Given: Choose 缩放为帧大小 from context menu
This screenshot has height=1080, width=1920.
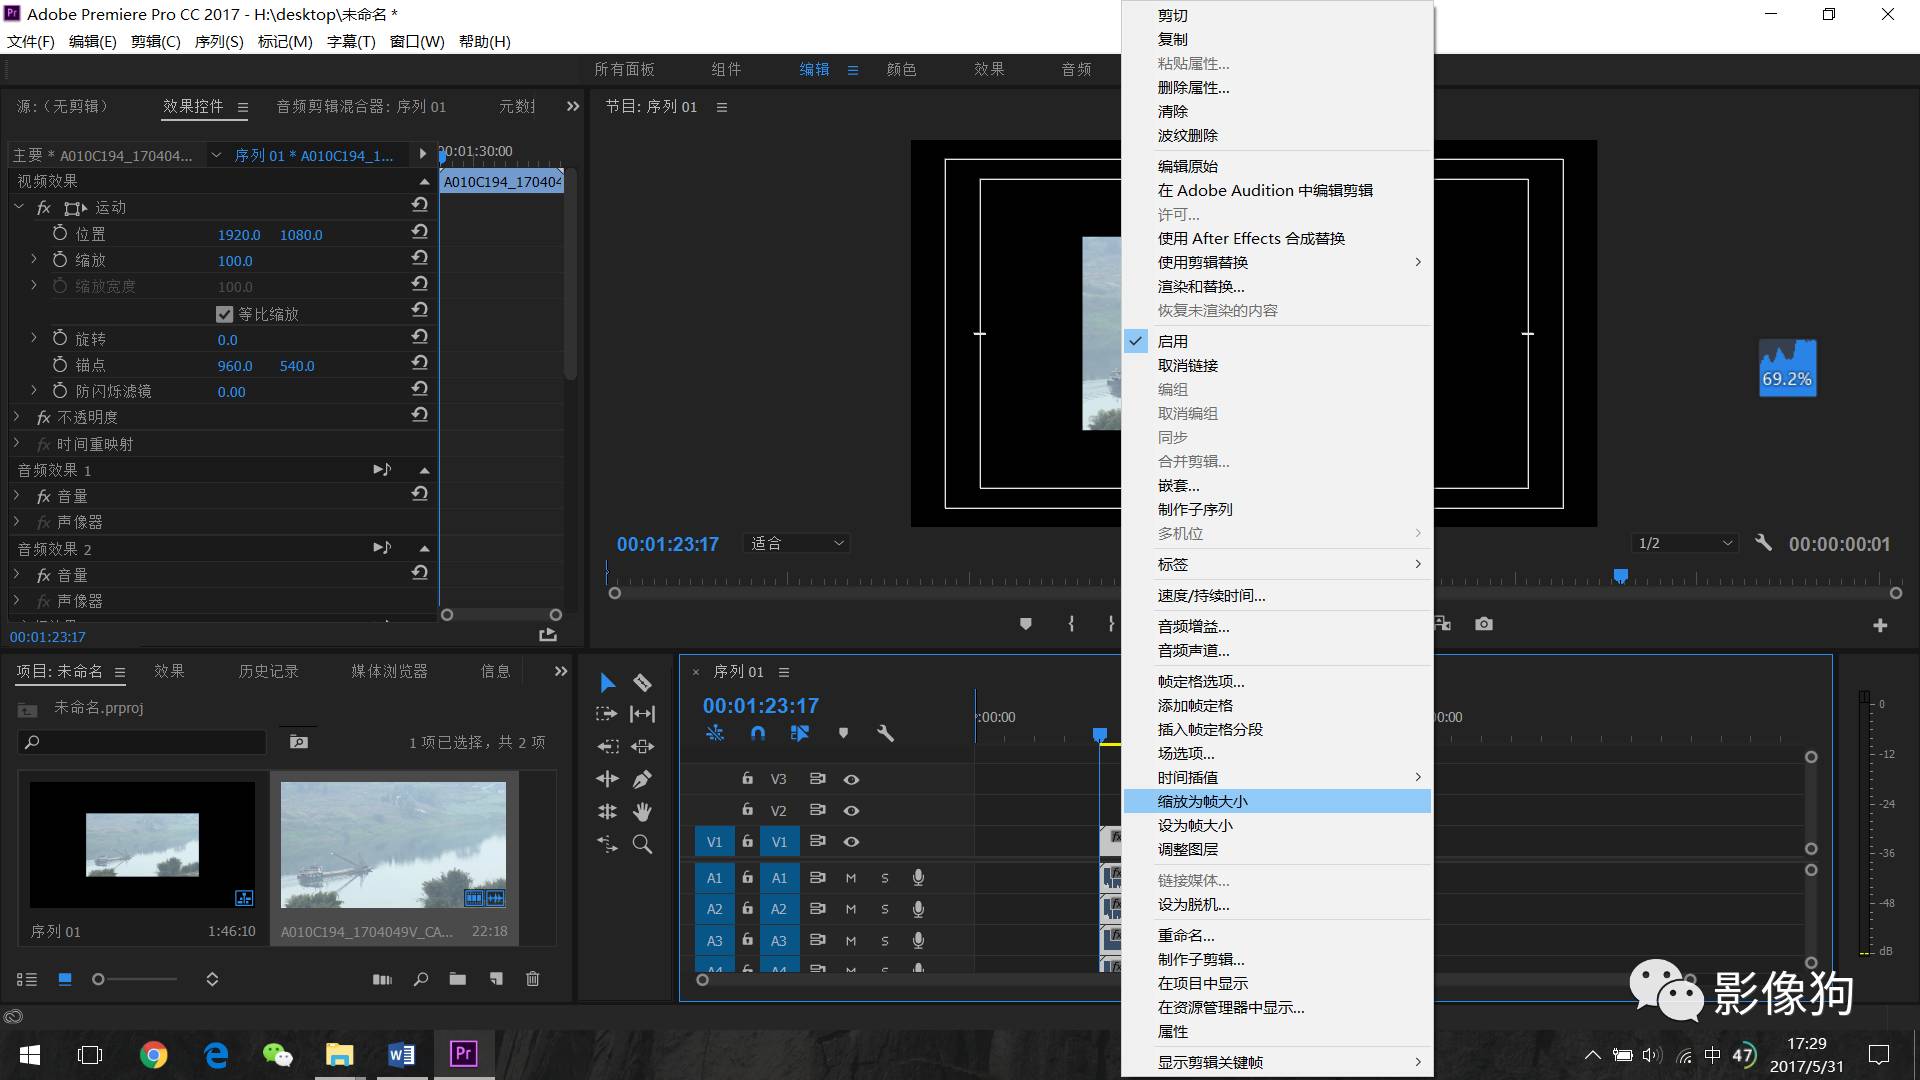Looking at the screenshot, I should [x=1203, y=801].
